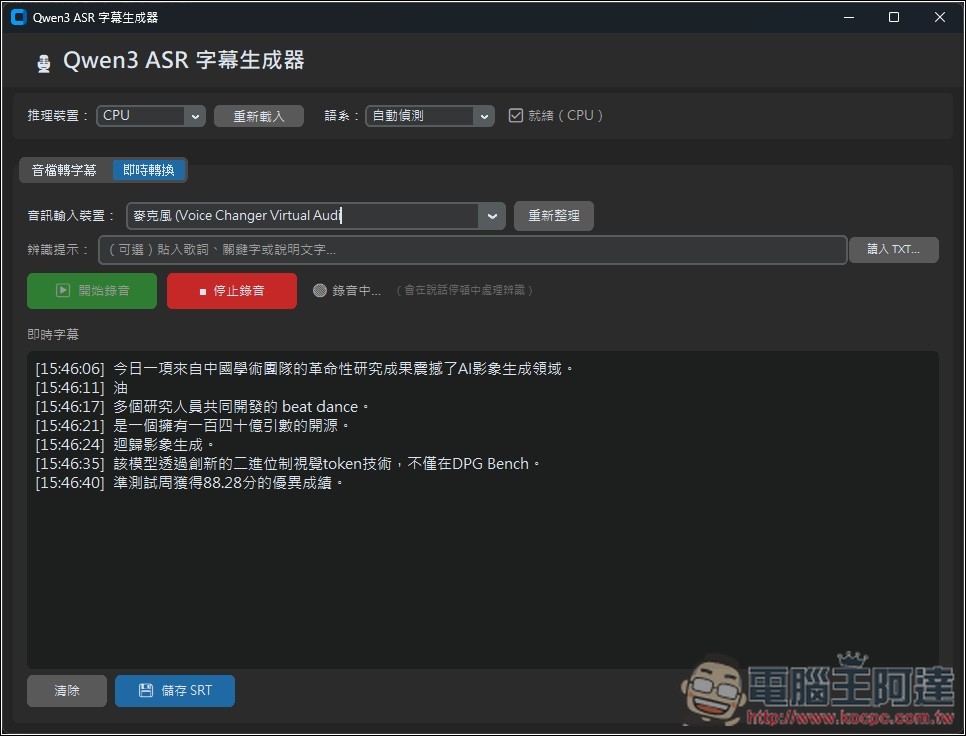This screenshot has width=966, height=736.
Task: Click the subtitle line timestamped 15:46:06
Action: (305, 369)
